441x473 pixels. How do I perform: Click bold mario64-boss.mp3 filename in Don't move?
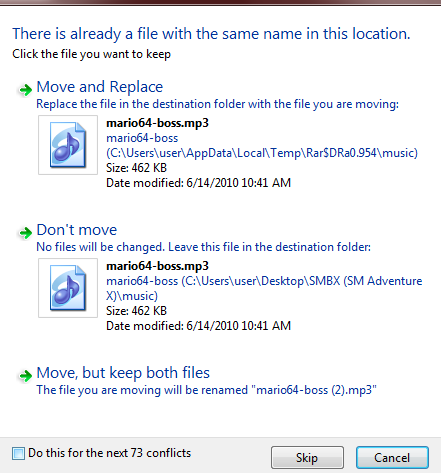coord(157,266)
